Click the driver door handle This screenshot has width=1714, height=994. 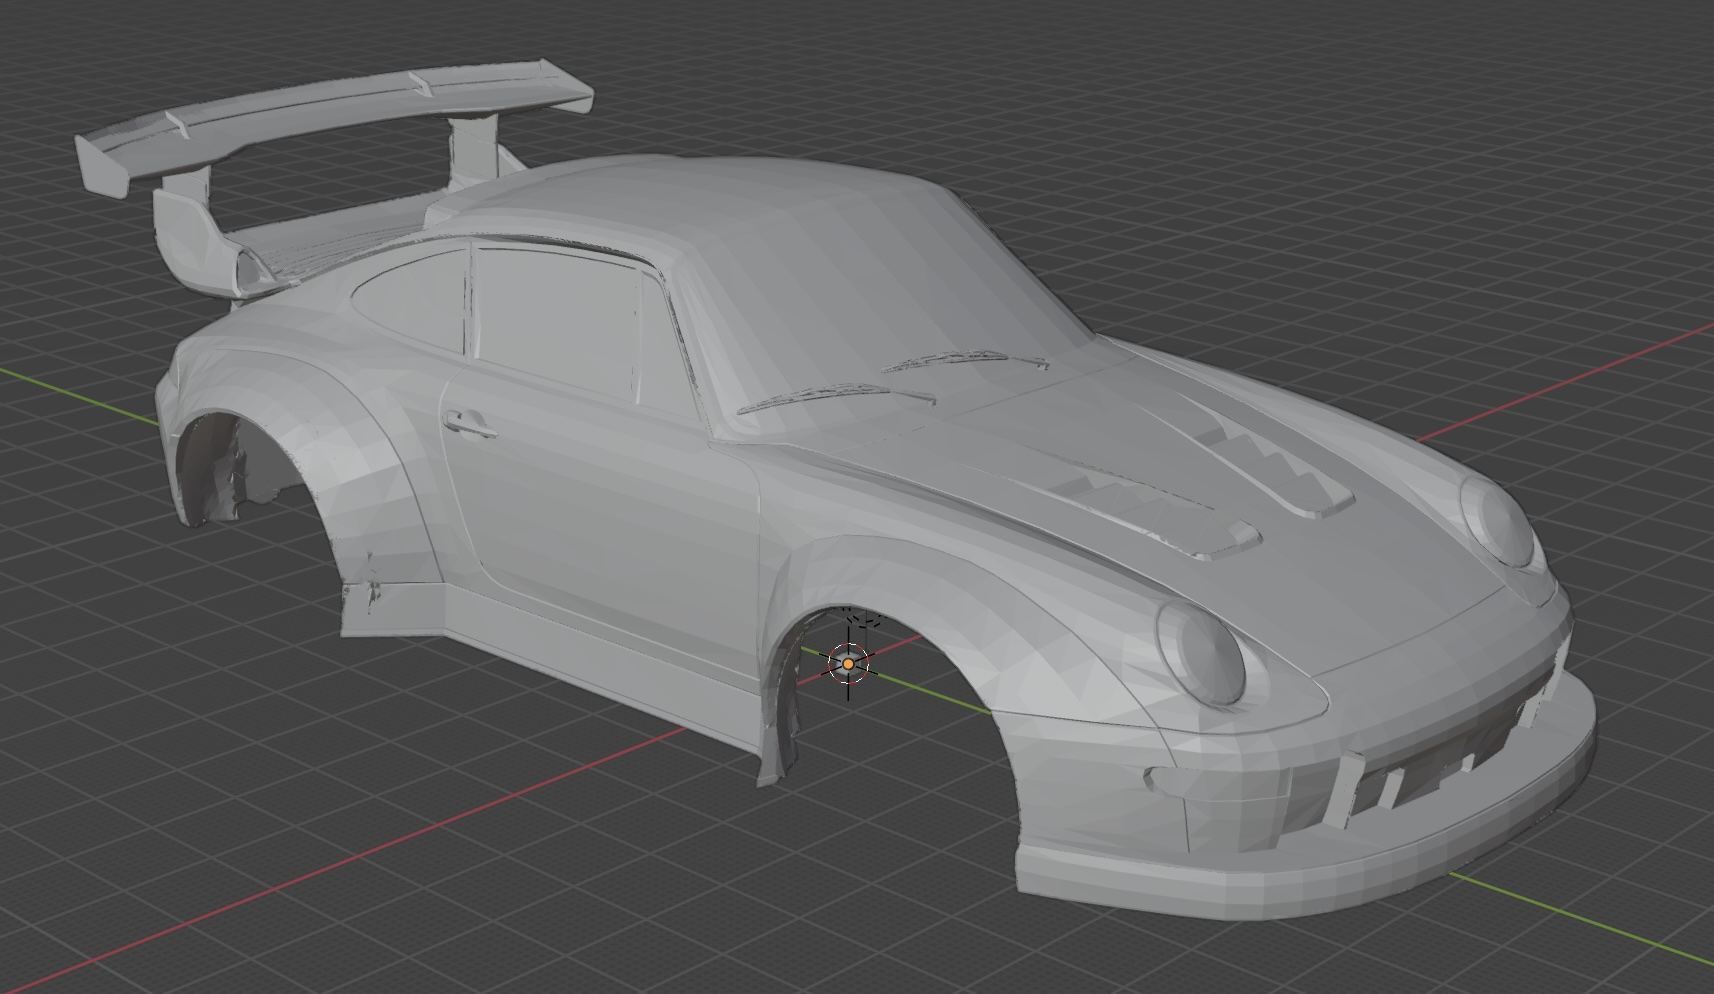pyautogui.click(x=470, y=425)
